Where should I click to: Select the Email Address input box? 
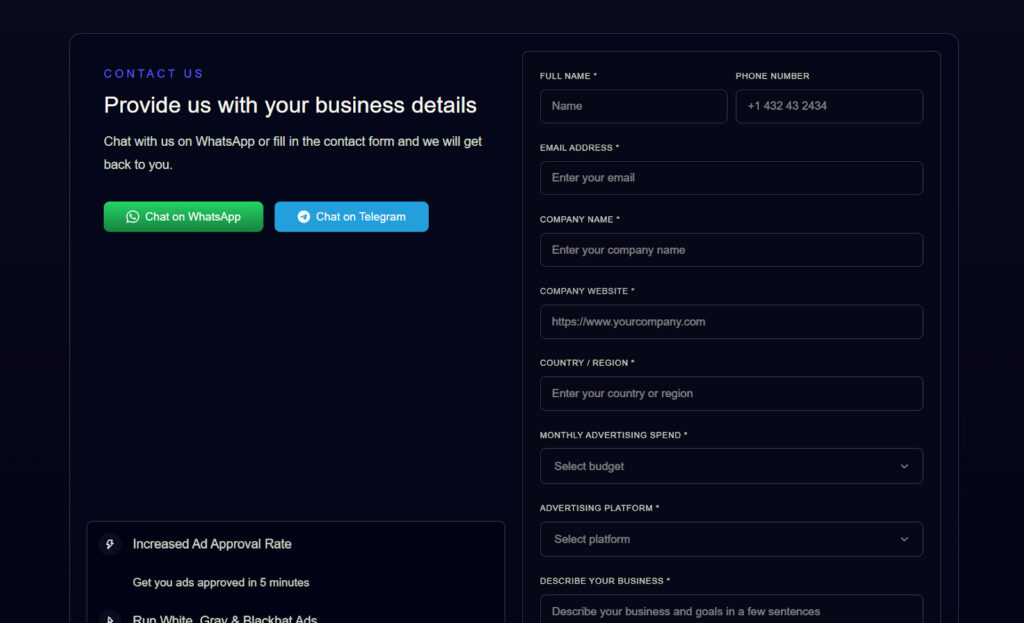[730, 178]
